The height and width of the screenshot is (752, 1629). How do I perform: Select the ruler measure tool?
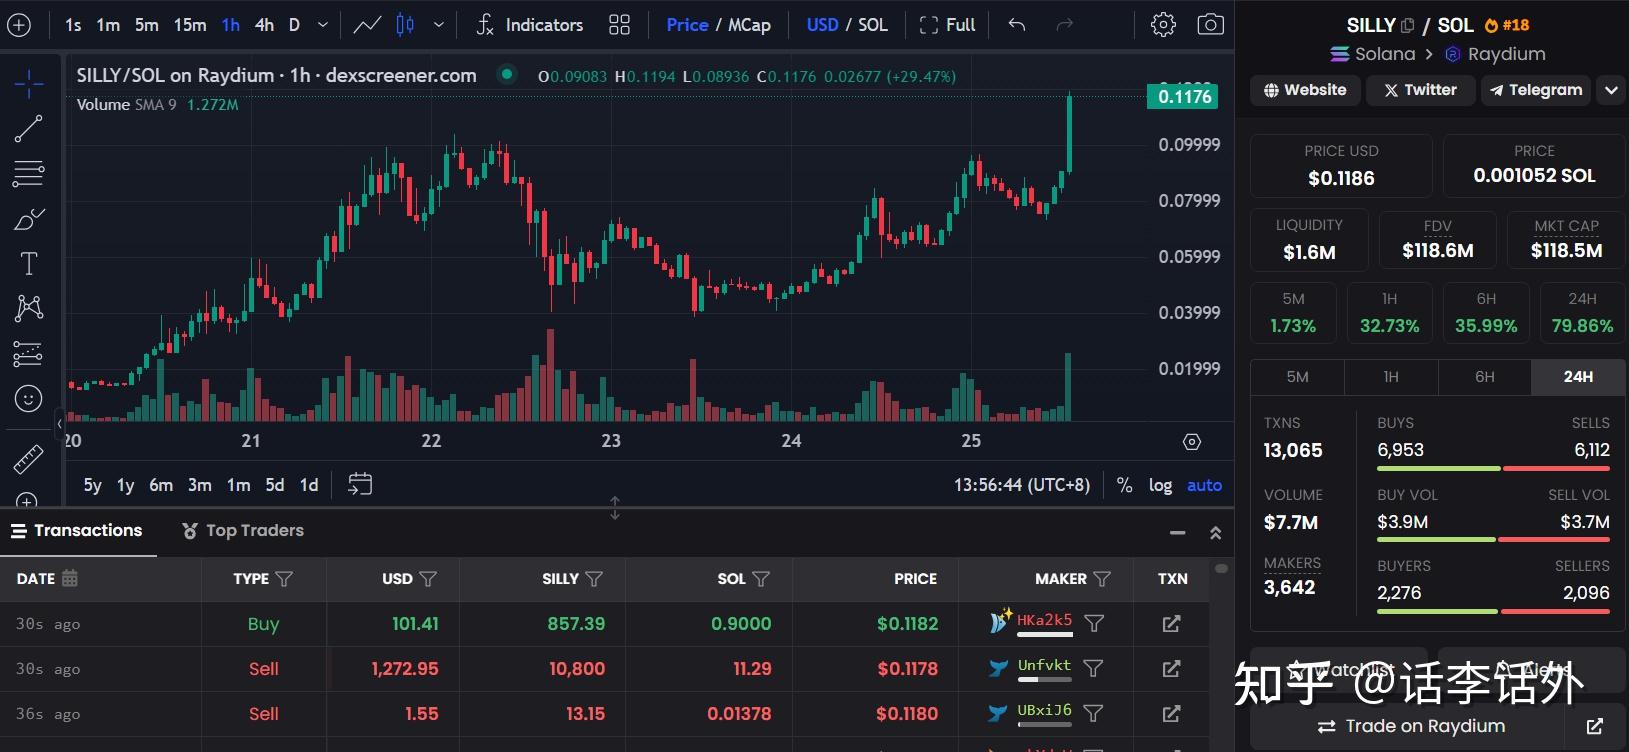point(29,459)
